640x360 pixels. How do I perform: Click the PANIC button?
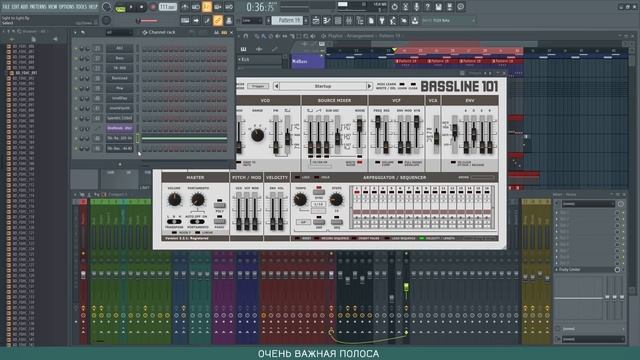click(x=219, y=221)
